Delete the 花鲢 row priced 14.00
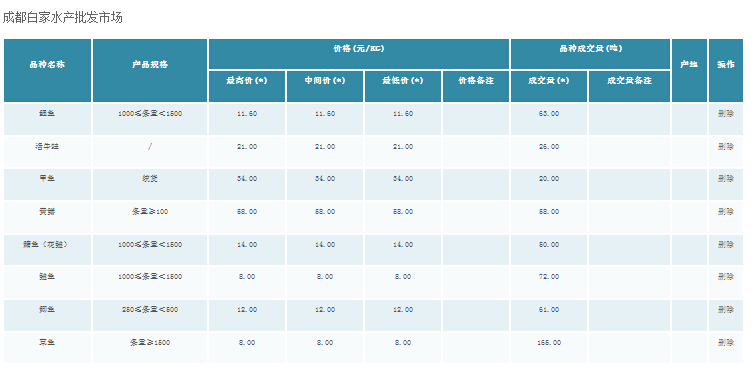The image size is (755, 379). 725,244
